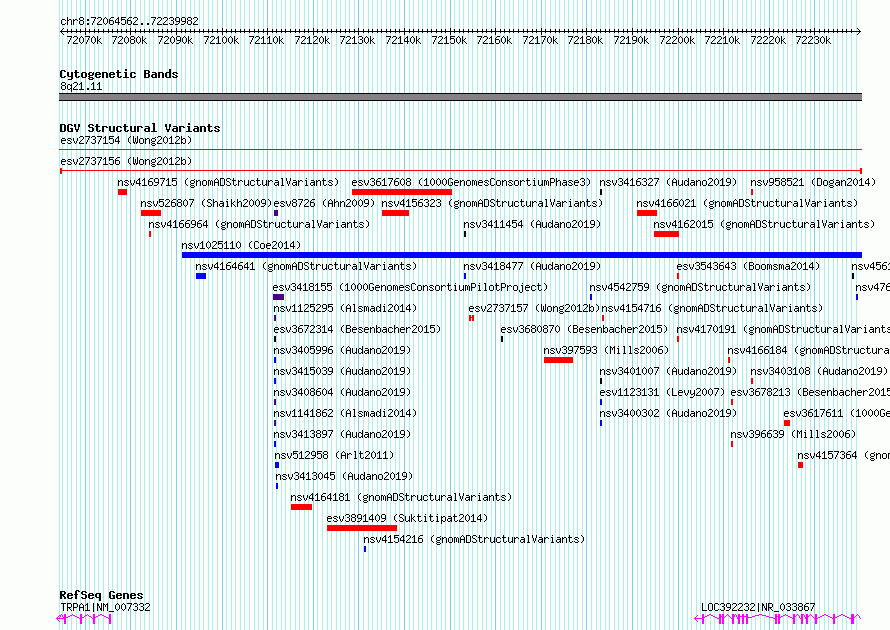Select esv3418155 1000GenomesConsortiumPilotProject label

click(410, 287)
